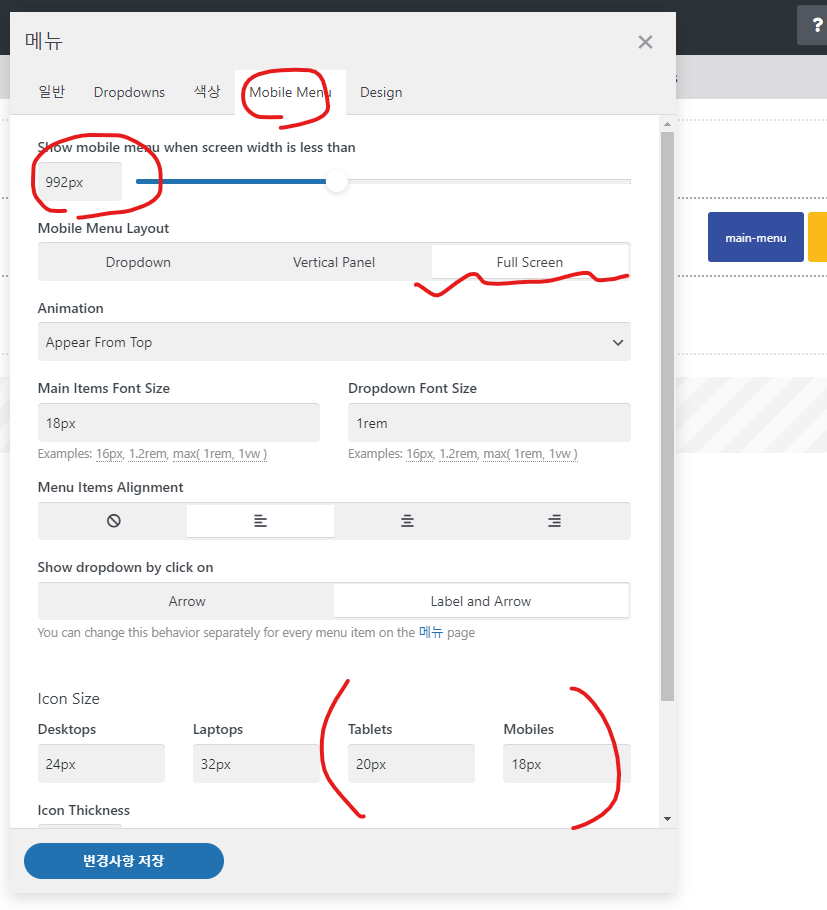The width and height of the screenshot is (827, 910).
Task: Show dropdown by click on Arrow
Action: pyautogui.click(x=187, y=601)
